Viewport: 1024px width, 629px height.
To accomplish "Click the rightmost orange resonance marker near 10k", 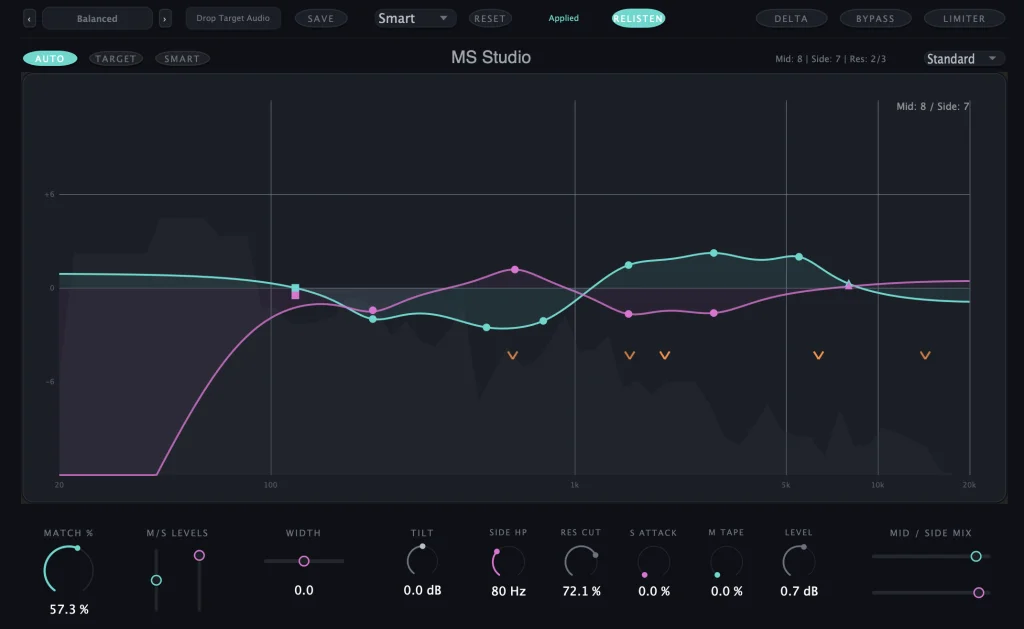I will point(925,354).
